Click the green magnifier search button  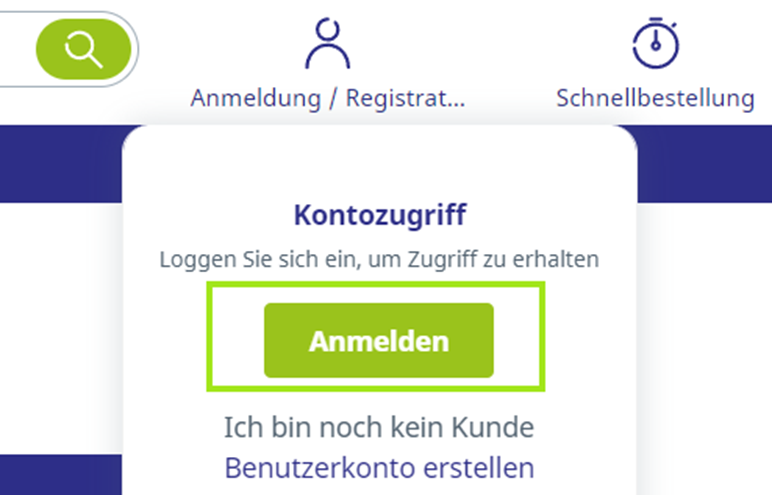click(x=83, y=49)
